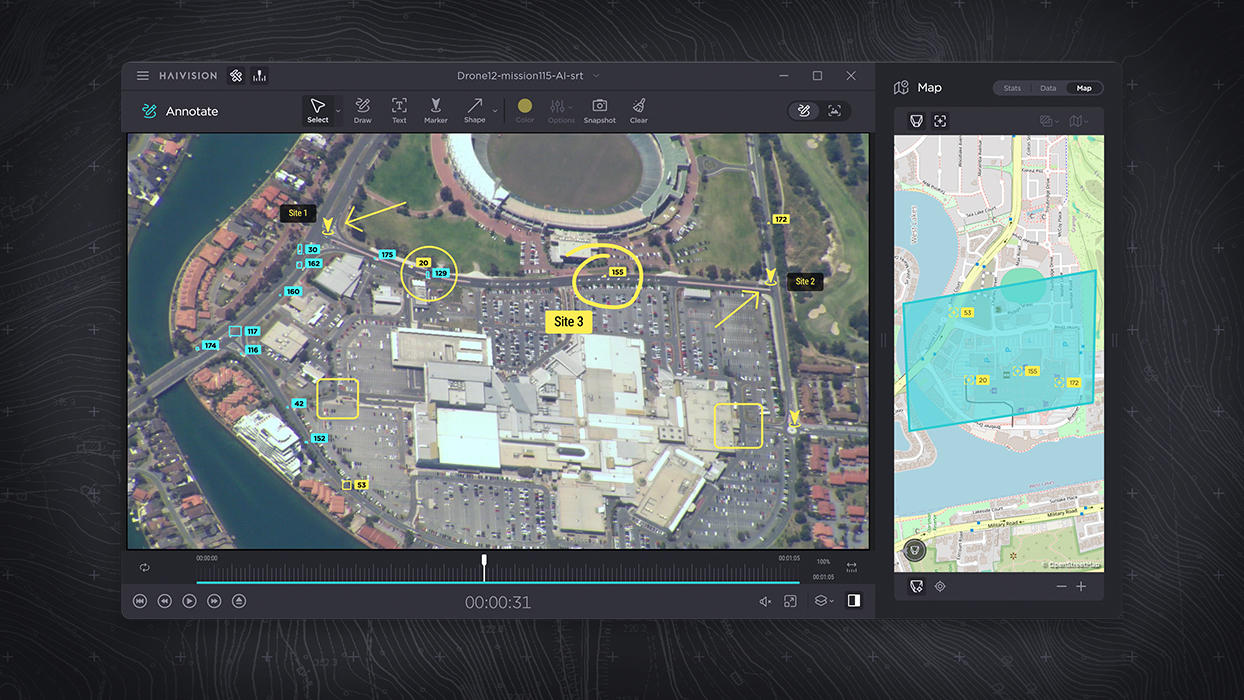Click the pattern icon beside Haivision logo
This screenshot has width=1244, height=700.
[236, 76]
